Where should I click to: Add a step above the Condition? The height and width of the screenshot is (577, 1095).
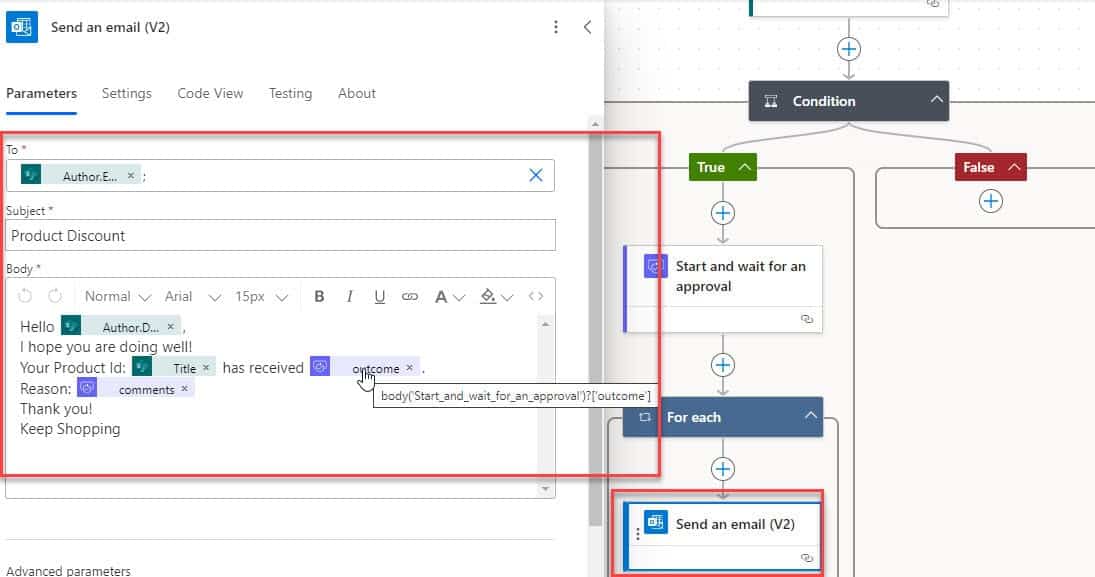click(848, 49)
